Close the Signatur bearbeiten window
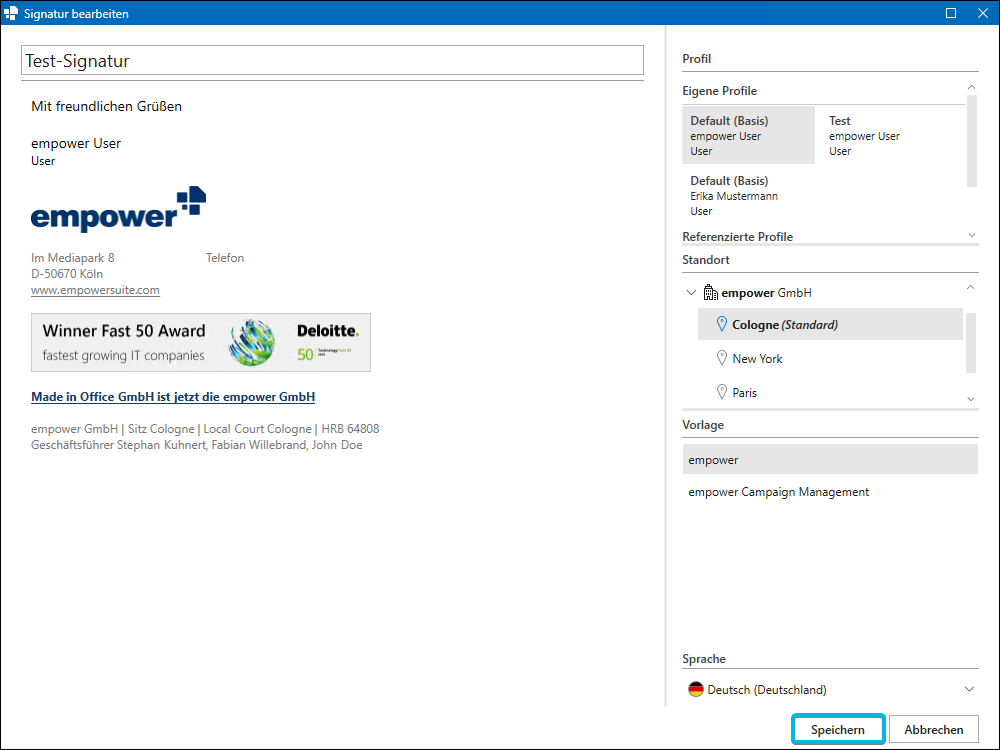Screen dimensions: 1000x750 coord(983,13)
